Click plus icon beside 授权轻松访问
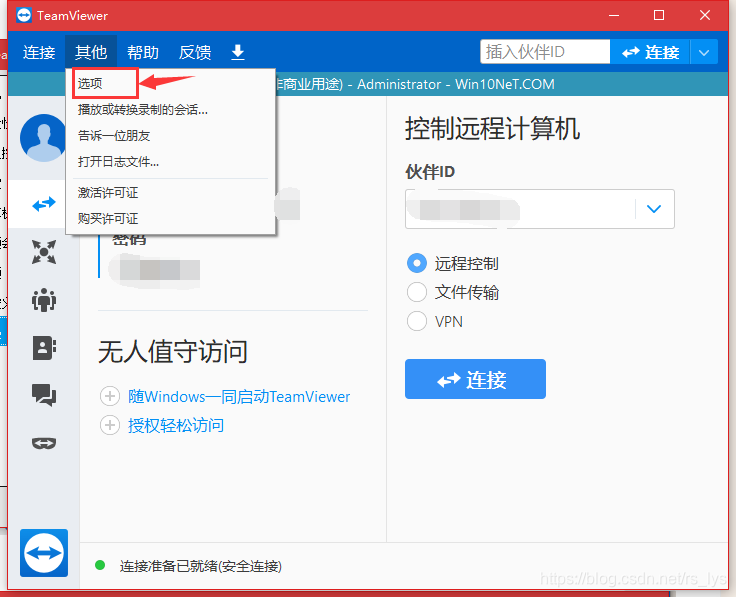The image size is (736, 597). coord(110,425)
